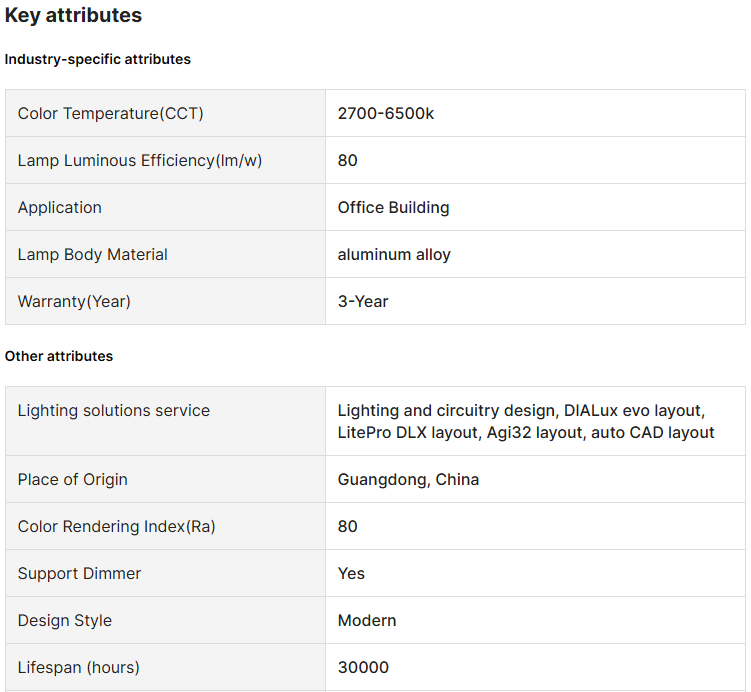751x692 pixels.
Task: Click the Other attributes subheading
Action: pos(59,356)
